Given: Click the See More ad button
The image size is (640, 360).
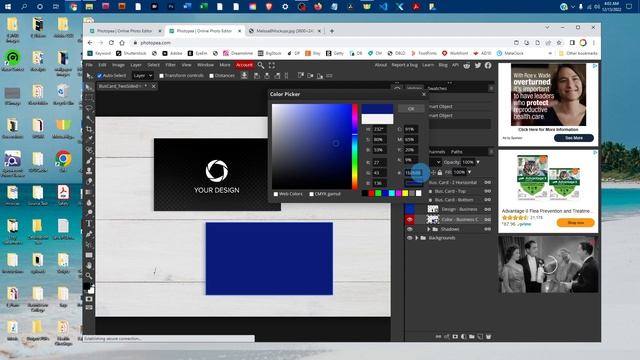Looking at the screenshot, I should (573, 138).
